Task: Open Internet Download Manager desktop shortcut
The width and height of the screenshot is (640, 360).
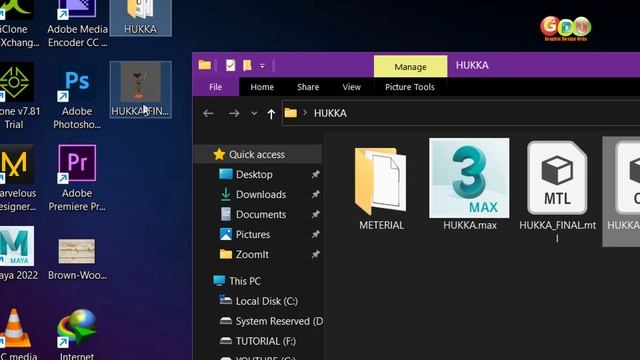Action: tap(77, 334)
